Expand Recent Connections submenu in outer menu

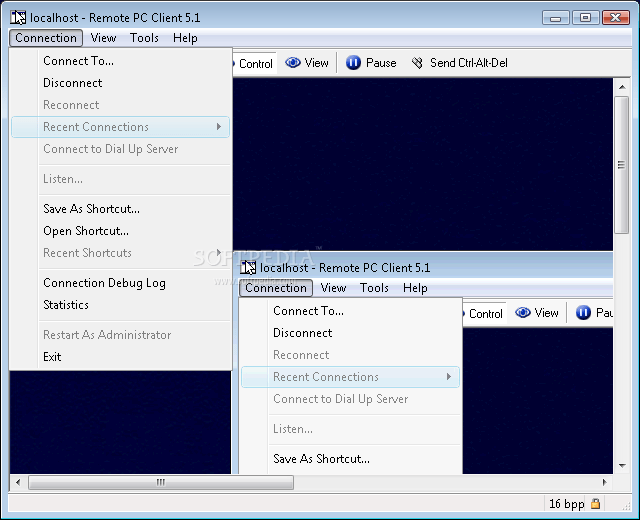[x=120, y=127]
